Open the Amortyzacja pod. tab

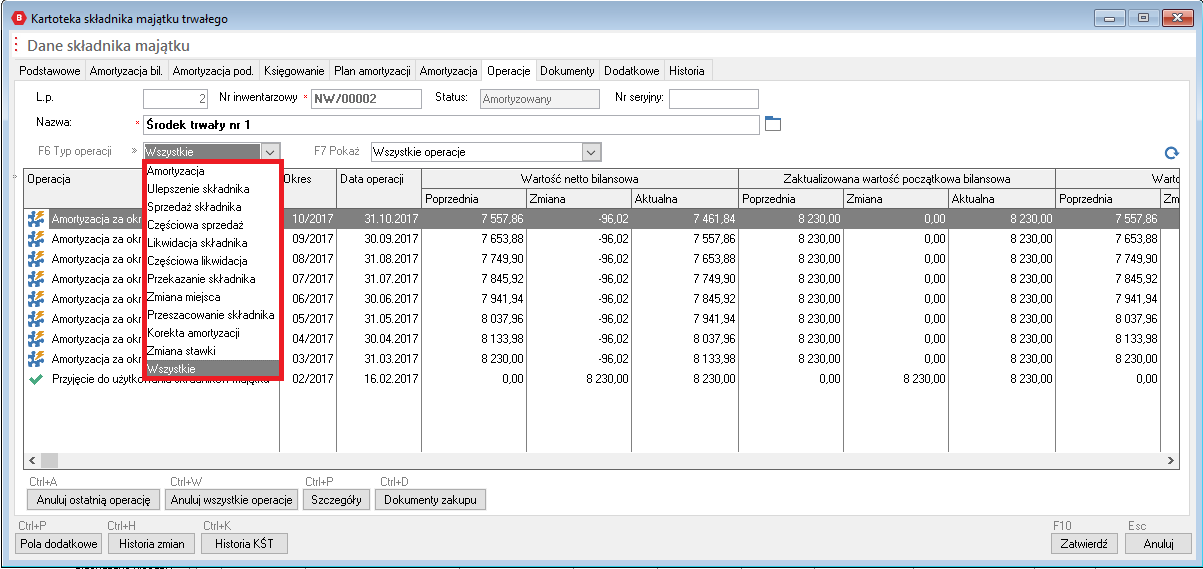click(213, 71)
